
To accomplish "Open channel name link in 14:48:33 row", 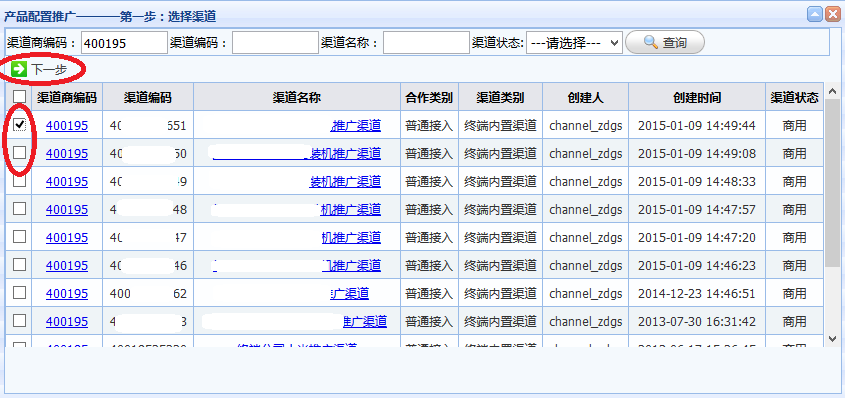I will coord(345,181).
